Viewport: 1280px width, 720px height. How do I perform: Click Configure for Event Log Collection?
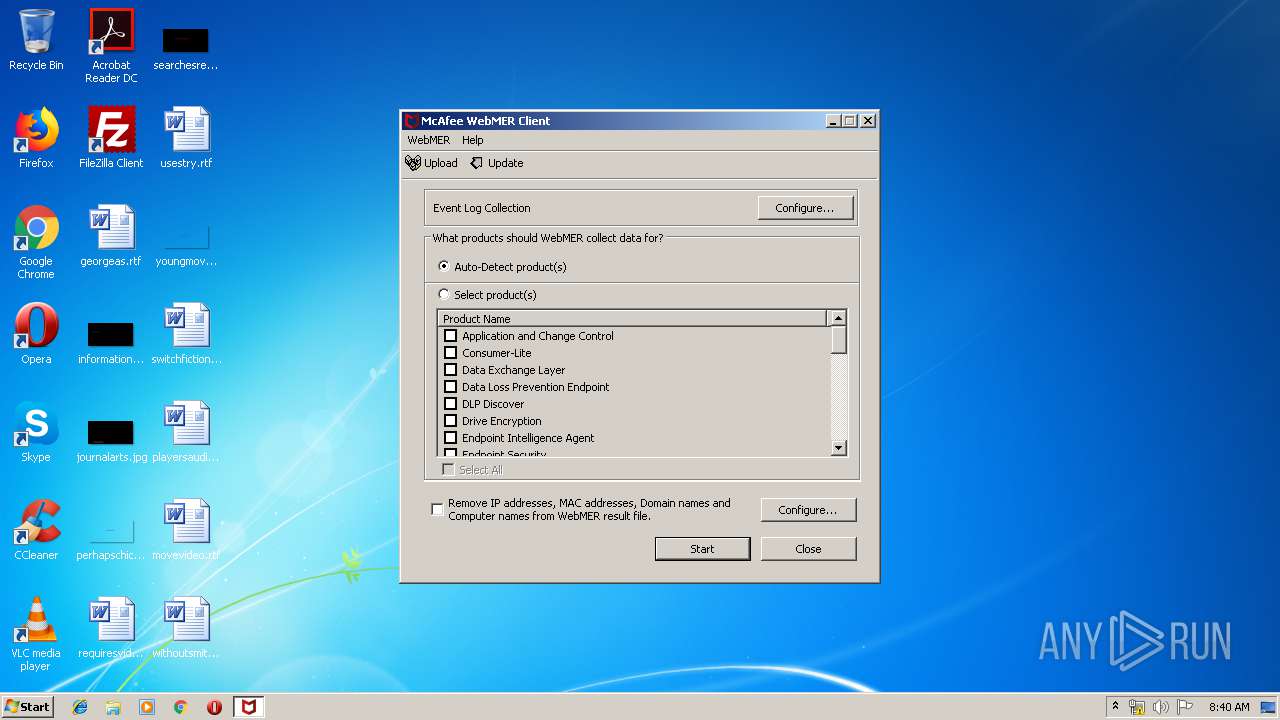coord(805,208)
